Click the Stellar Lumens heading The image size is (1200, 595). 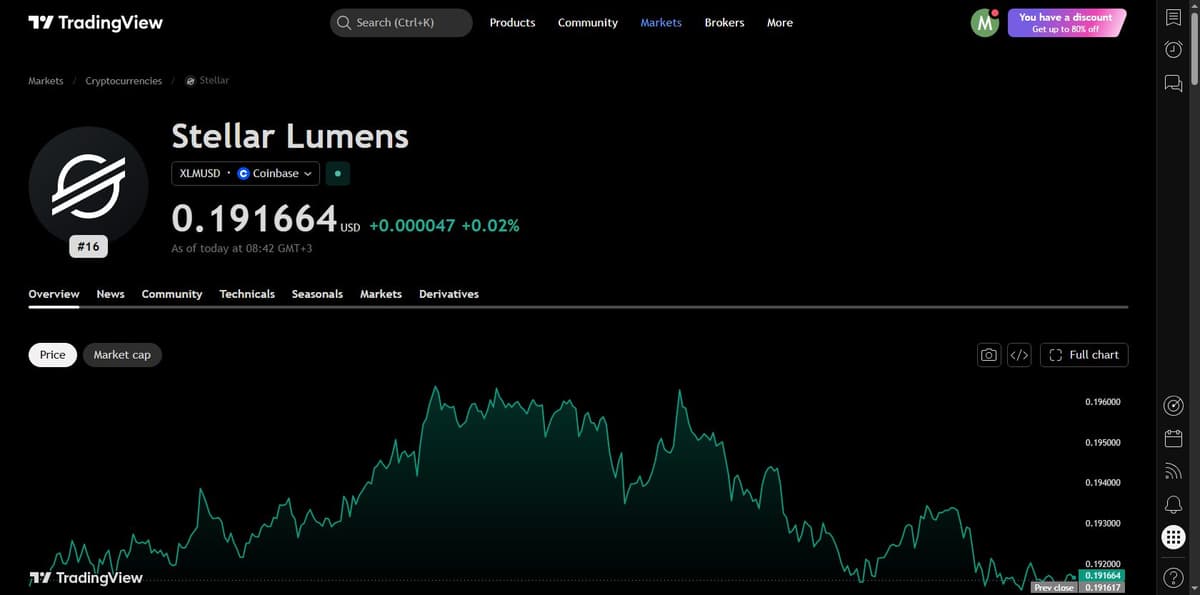[290, 135]
